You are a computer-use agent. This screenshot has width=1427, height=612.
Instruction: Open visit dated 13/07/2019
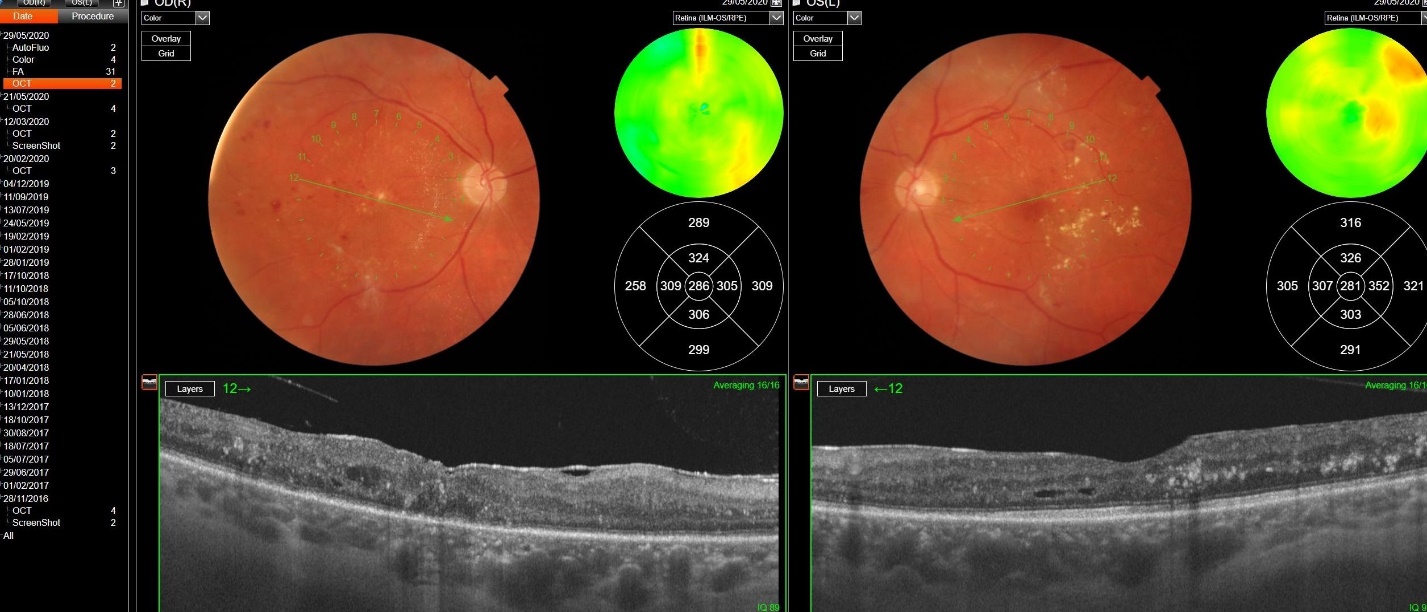coord(26,210)
